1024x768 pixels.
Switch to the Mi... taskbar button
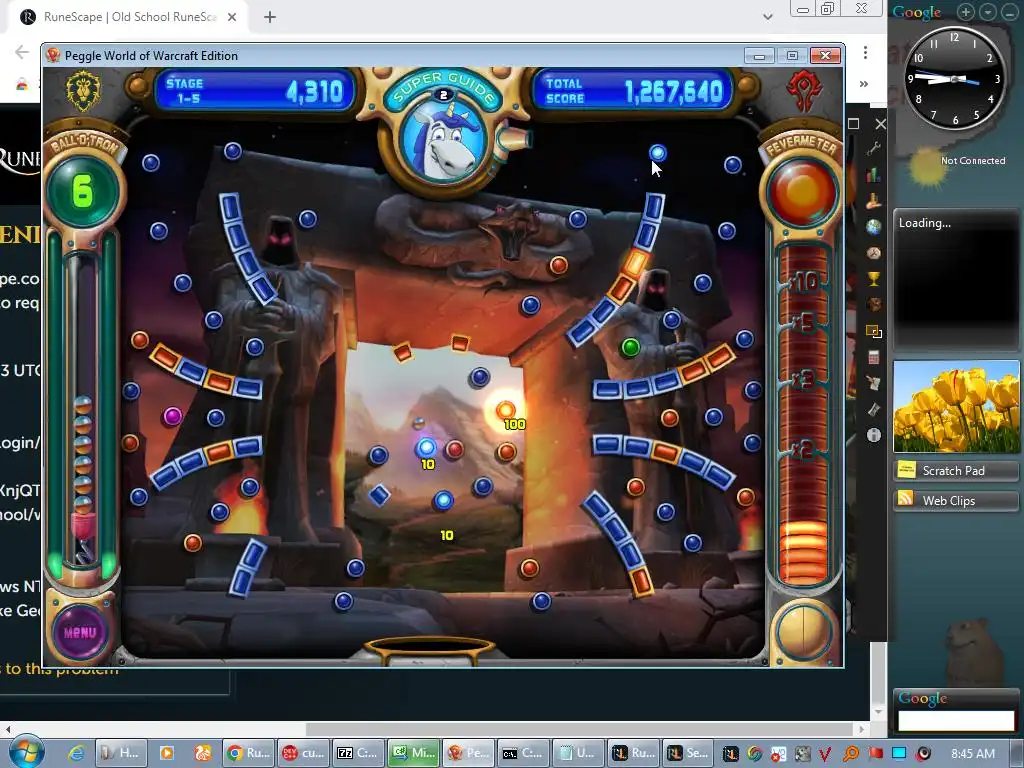tap(413, 753)
